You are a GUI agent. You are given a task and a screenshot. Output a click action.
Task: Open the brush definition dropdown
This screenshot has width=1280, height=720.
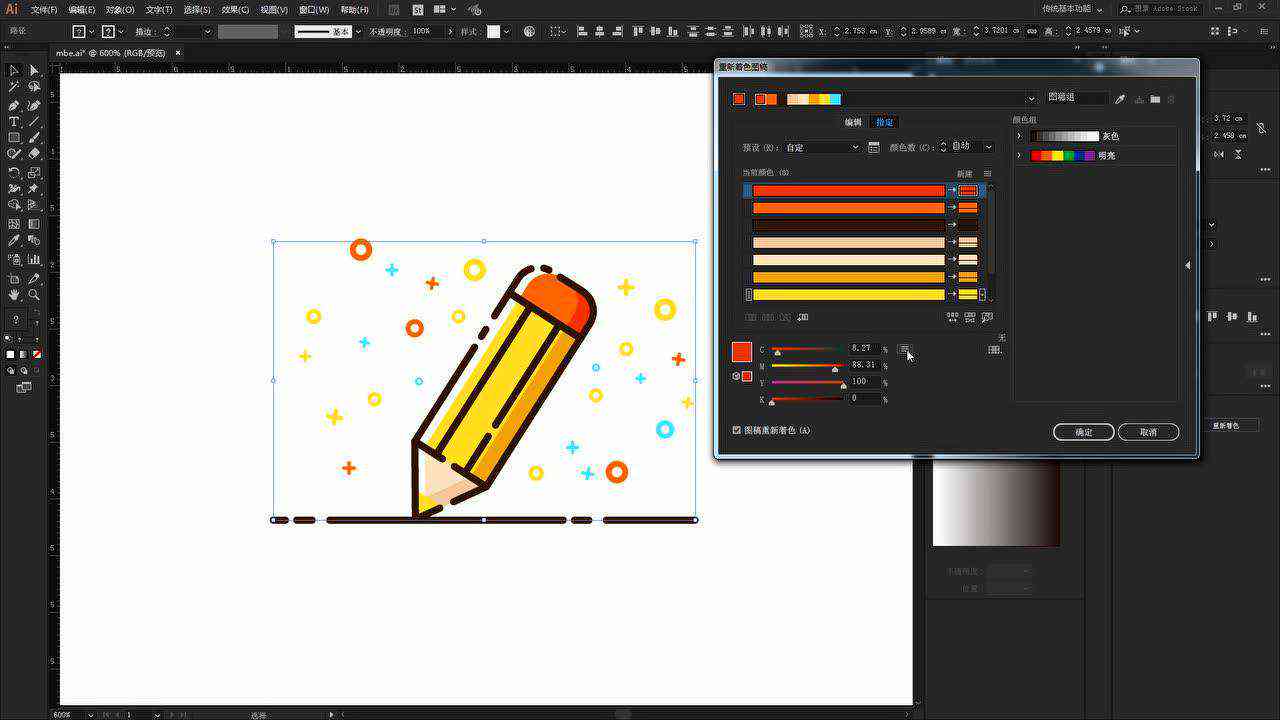click(x=358, y=32)
